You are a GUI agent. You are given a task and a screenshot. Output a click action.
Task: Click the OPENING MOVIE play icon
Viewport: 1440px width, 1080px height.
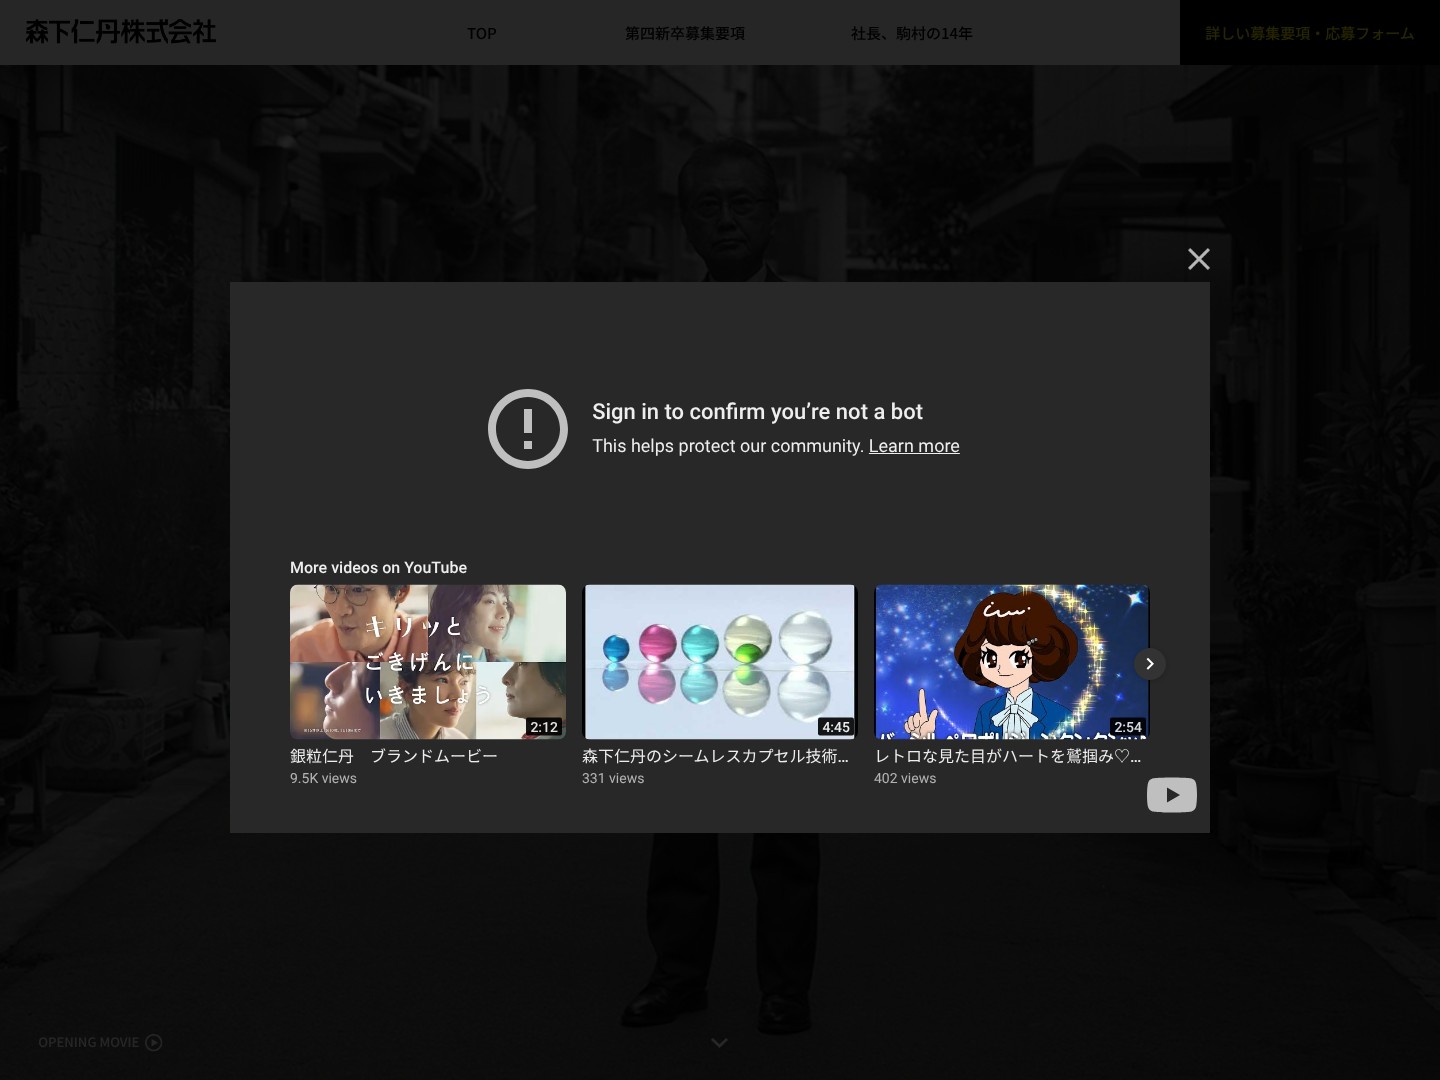pos(153,1042)
